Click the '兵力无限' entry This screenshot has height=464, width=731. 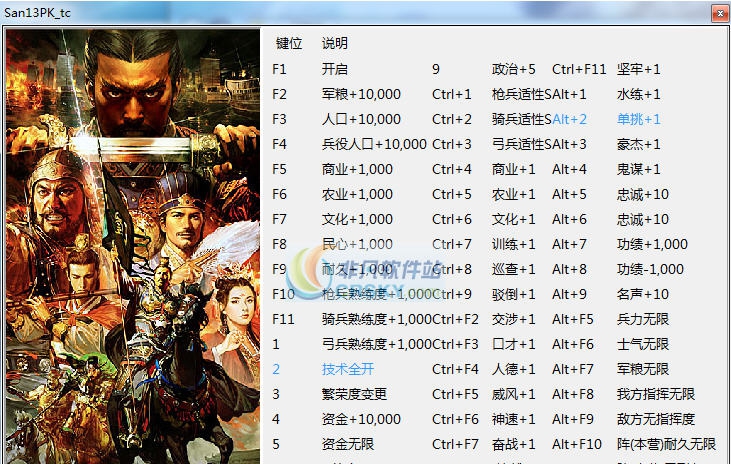tap(642, 319)
